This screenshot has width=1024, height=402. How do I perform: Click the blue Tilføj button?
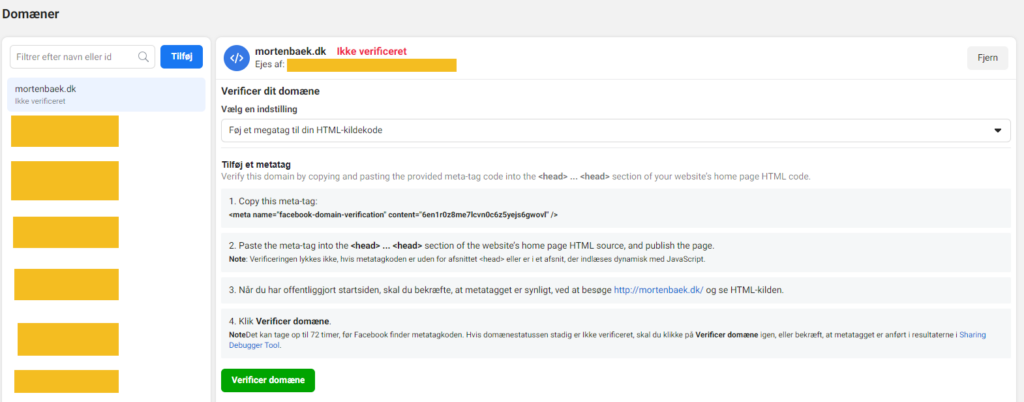coord(182,57)
